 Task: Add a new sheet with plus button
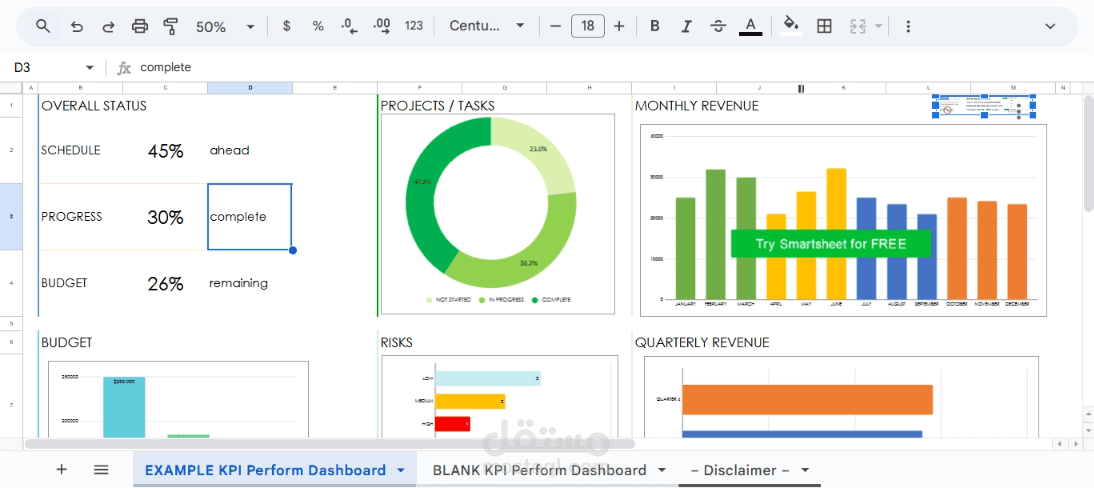click(61, 470)
